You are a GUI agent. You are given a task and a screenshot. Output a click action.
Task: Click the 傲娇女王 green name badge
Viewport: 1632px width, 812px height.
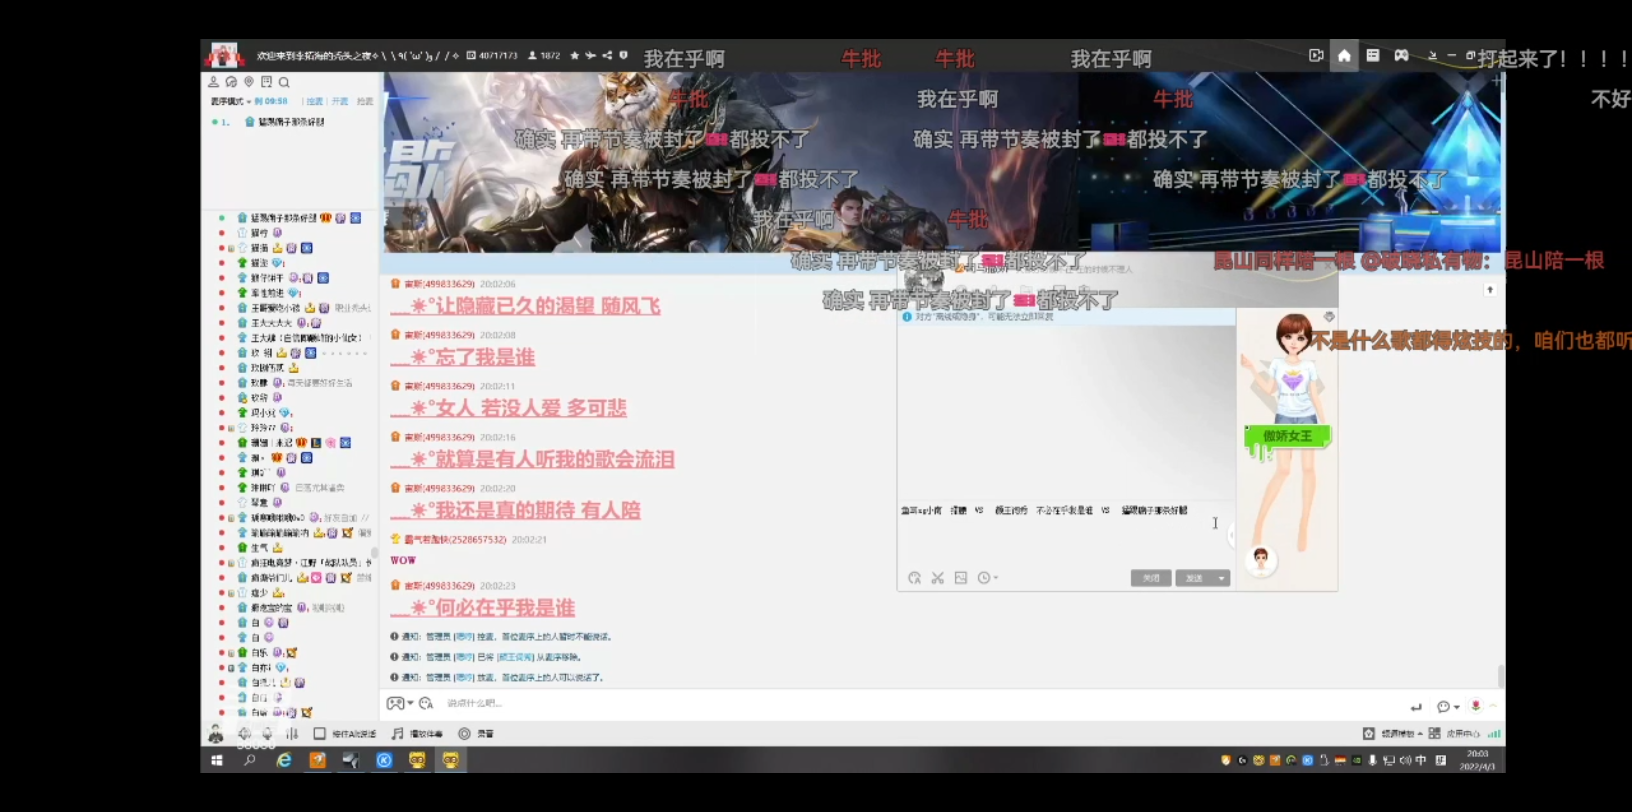point(1286,436)
